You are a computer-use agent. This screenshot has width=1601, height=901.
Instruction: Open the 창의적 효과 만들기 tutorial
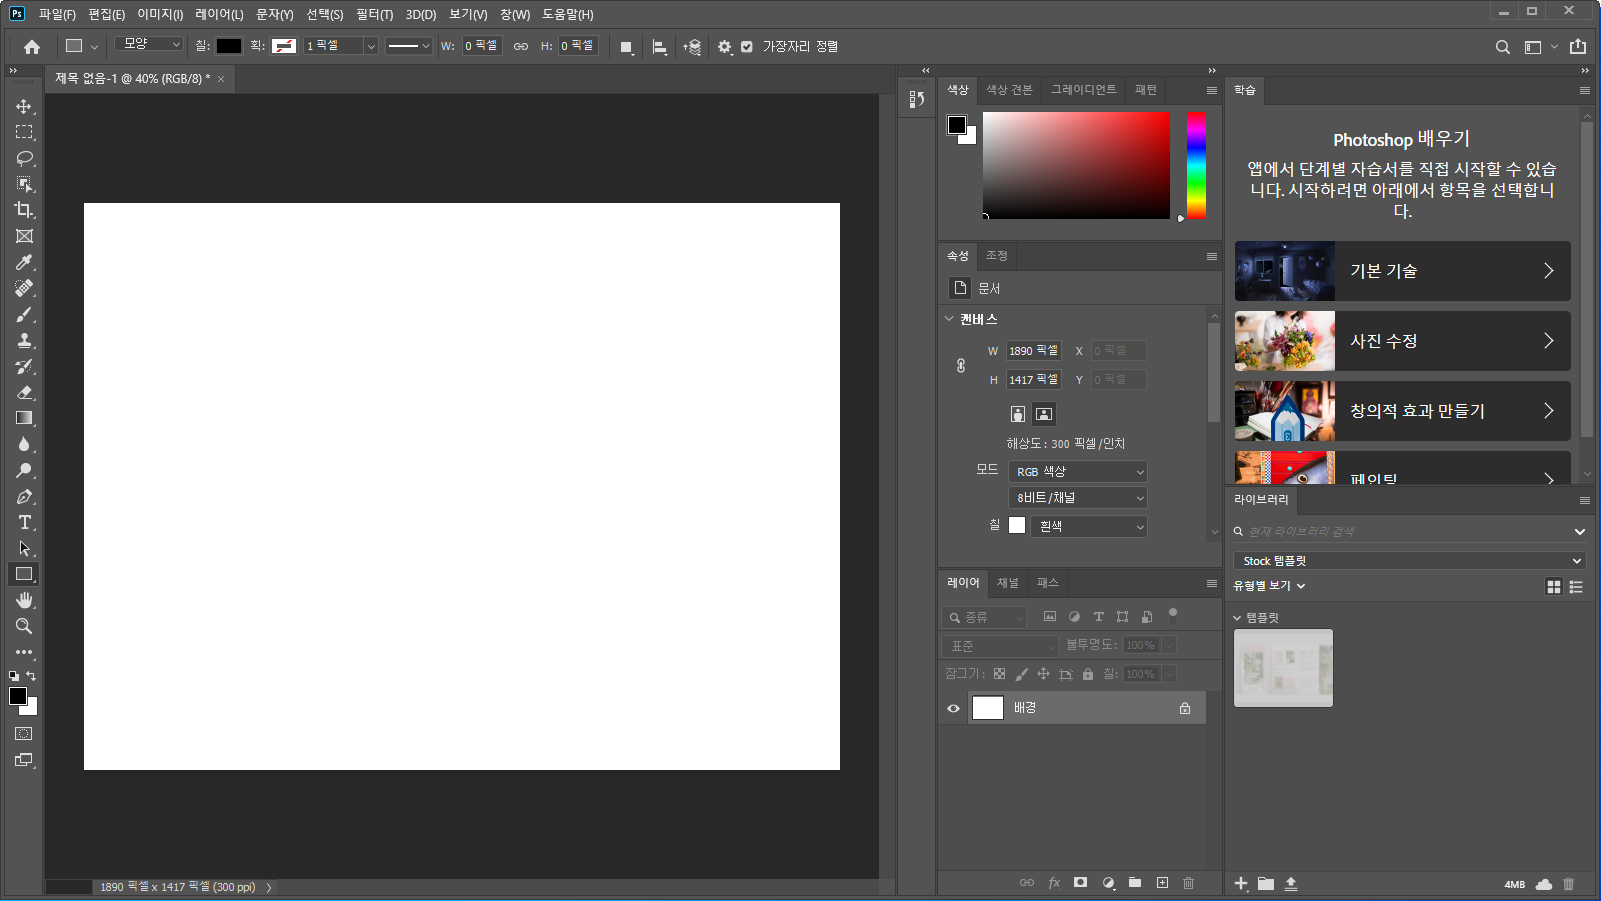pos(1402,411)
